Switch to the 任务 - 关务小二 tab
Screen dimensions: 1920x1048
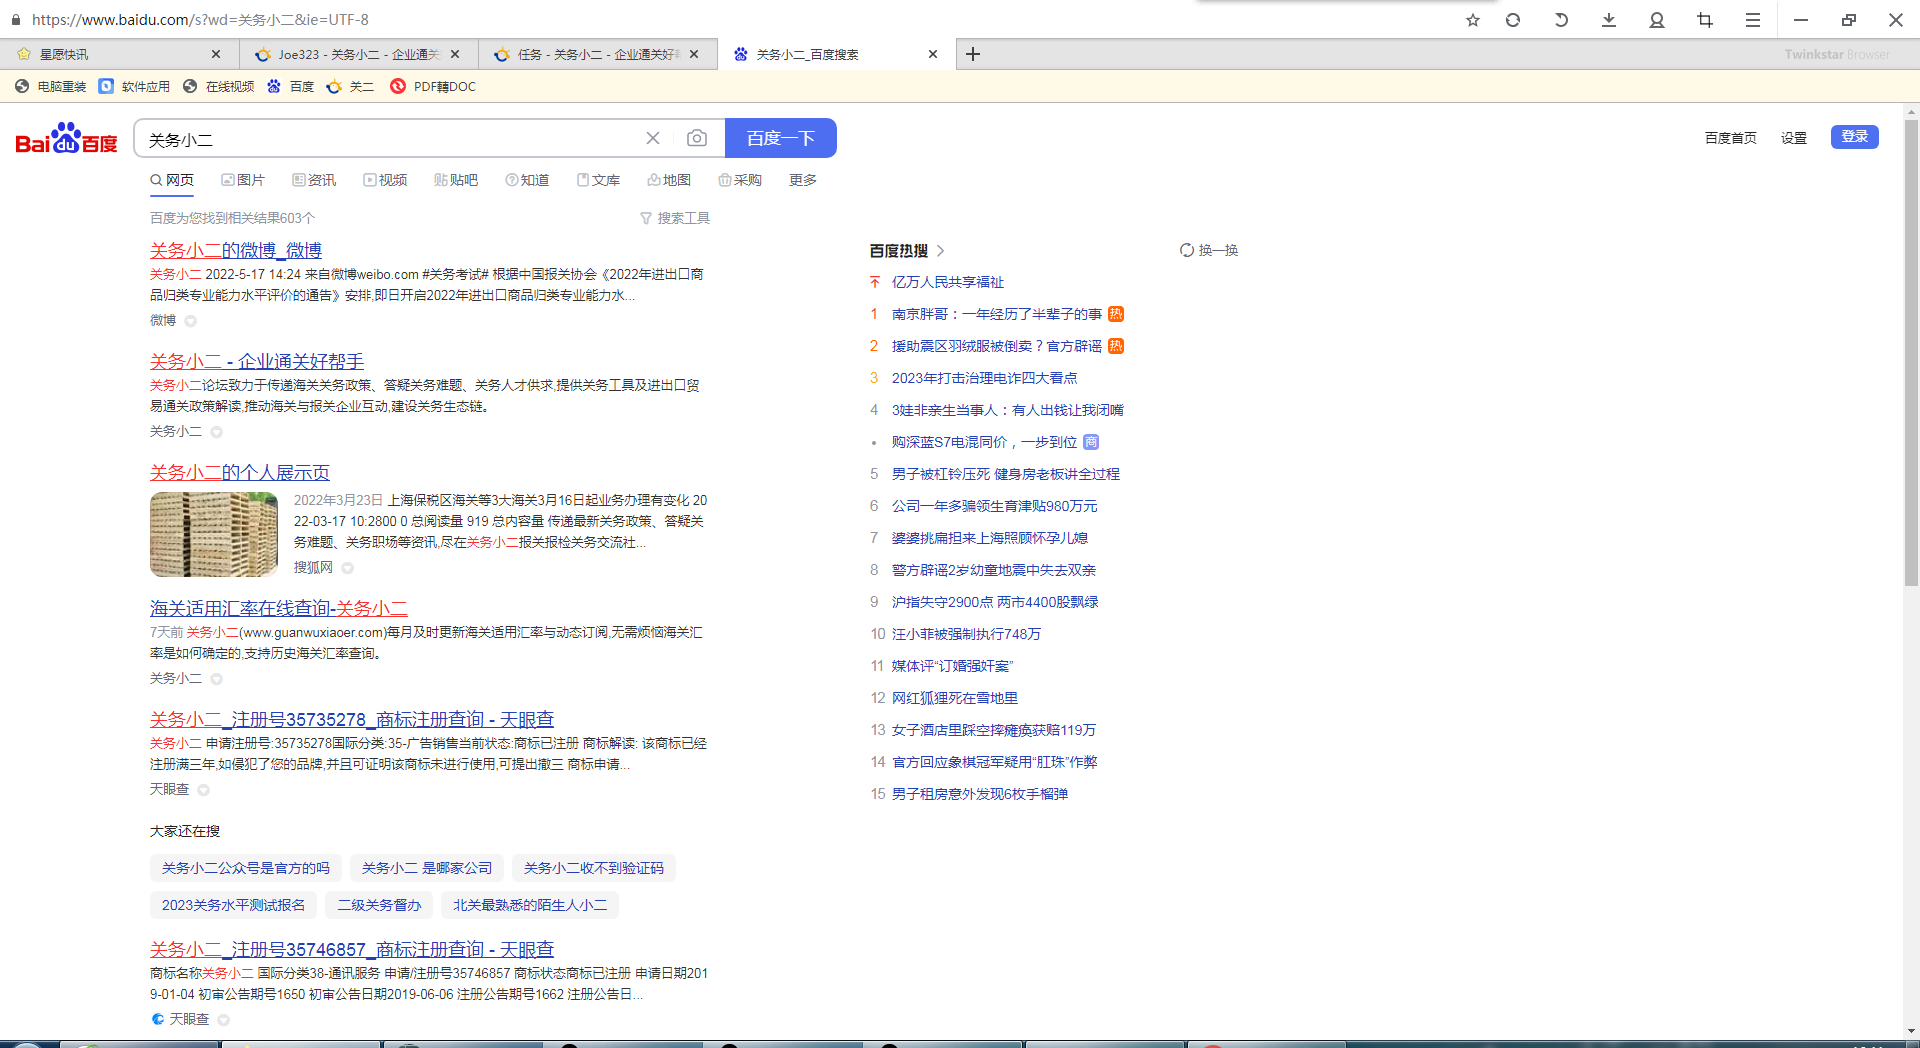pos(590,54)
